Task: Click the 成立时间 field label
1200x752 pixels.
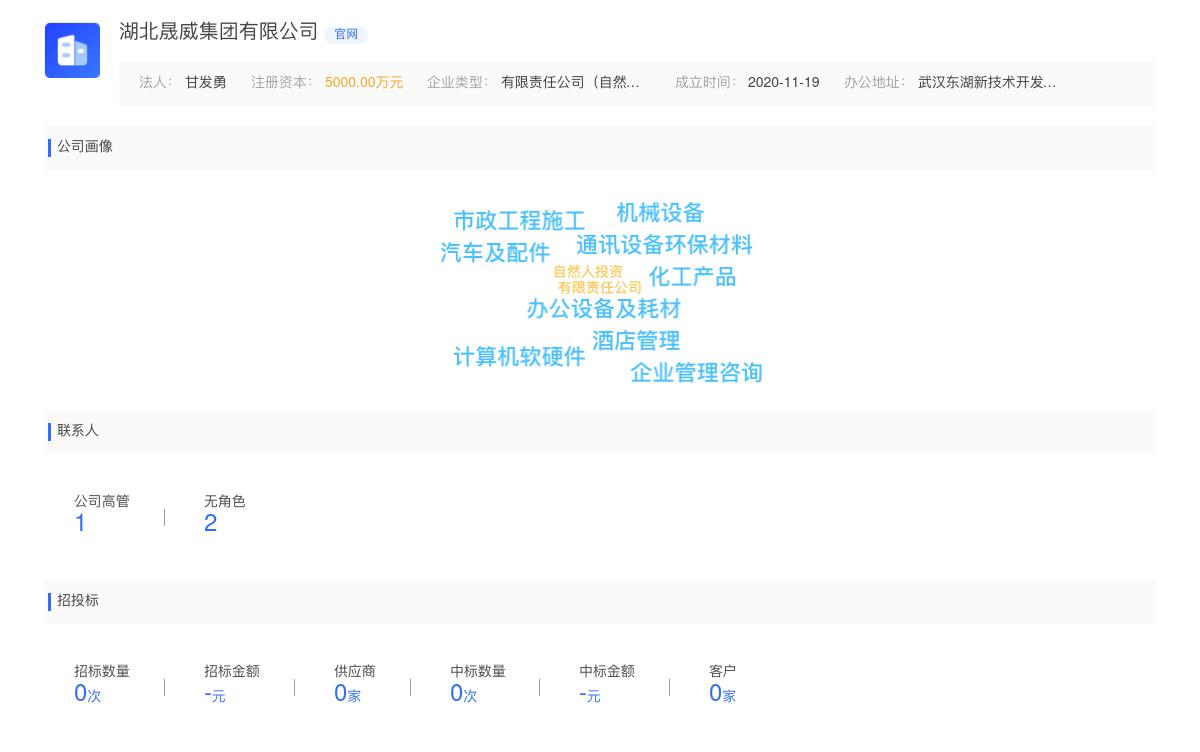Action: (706, 83)
